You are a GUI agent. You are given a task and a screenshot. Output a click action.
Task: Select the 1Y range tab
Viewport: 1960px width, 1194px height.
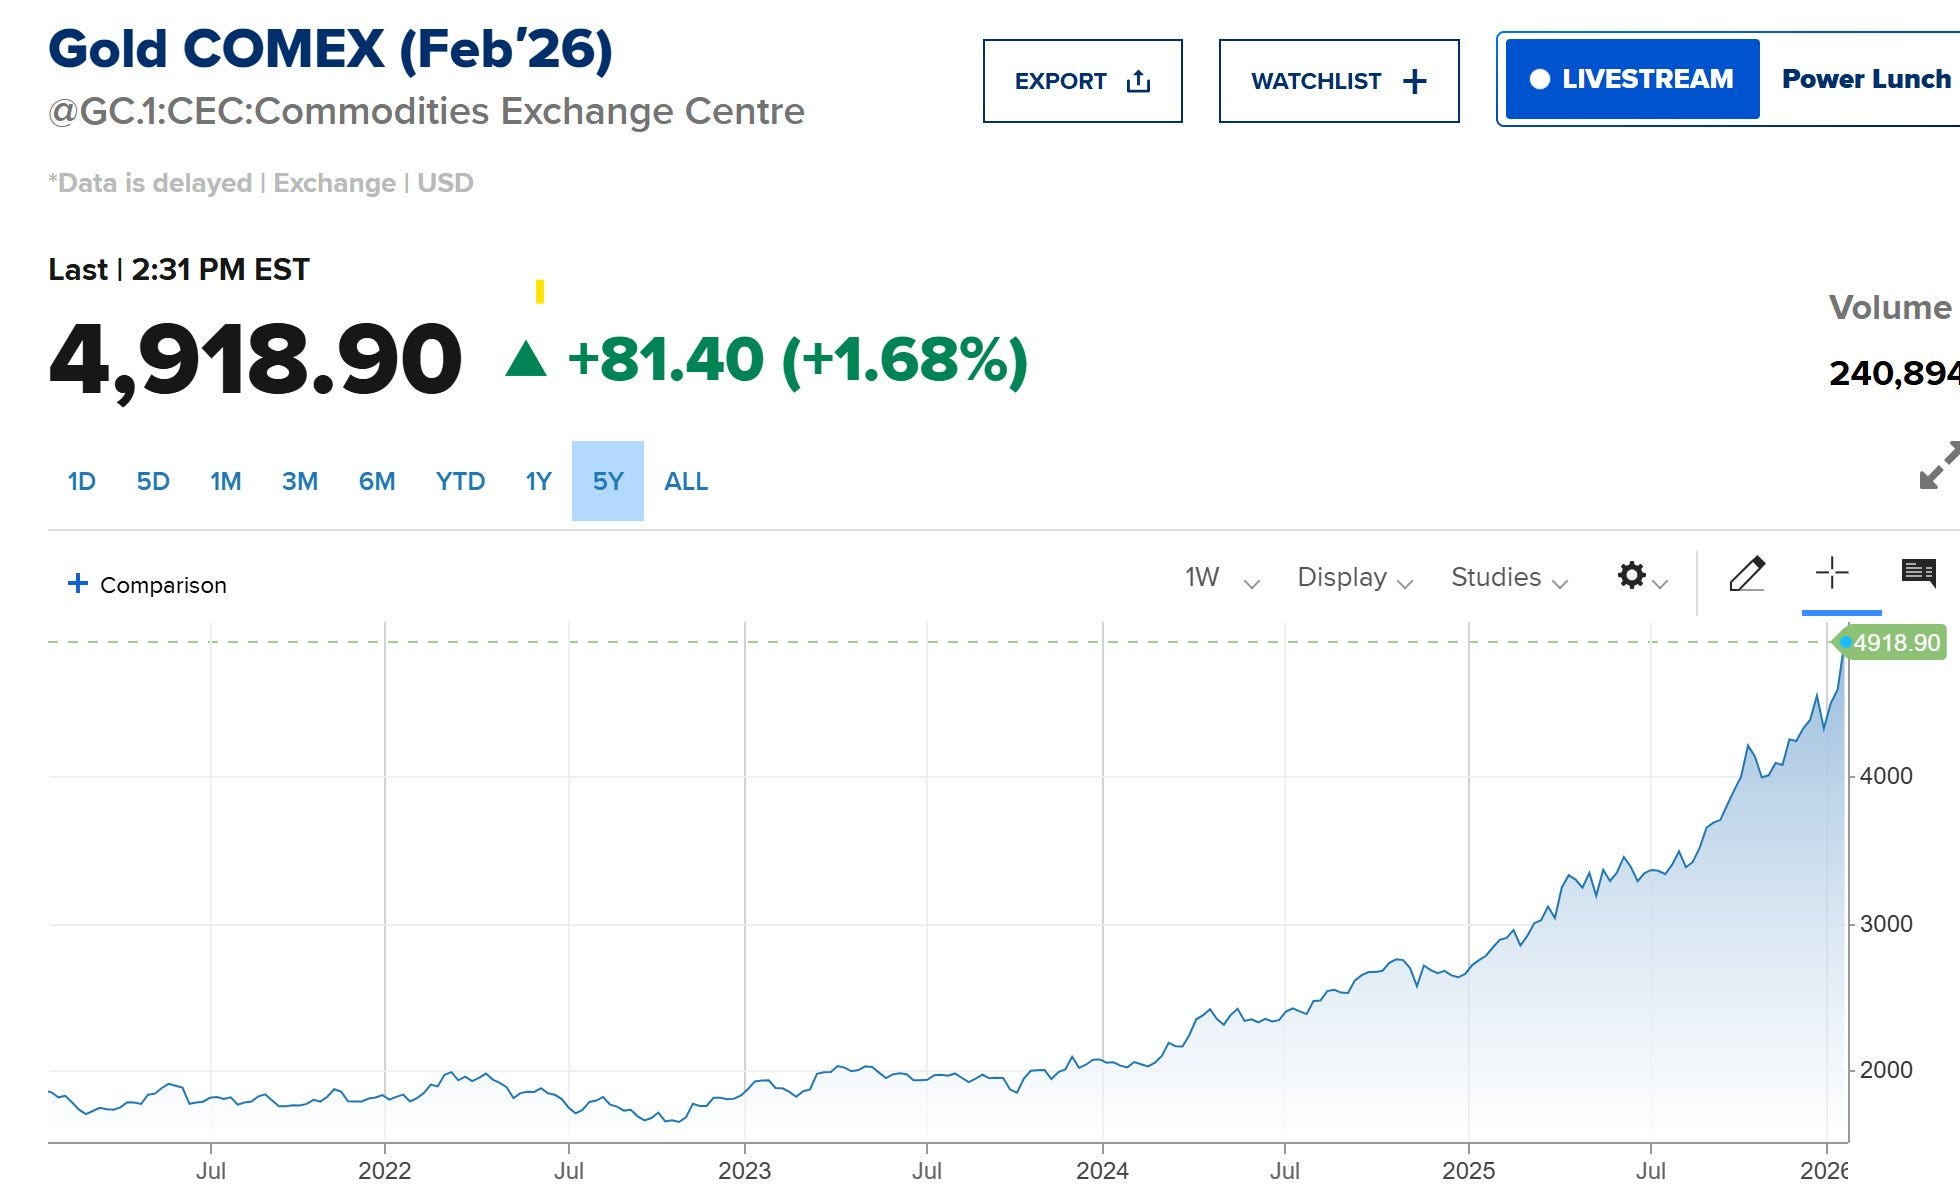point(538,482)
